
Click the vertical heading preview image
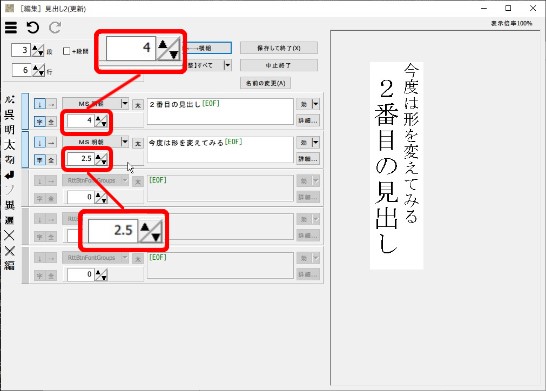(x=397, y=165)
